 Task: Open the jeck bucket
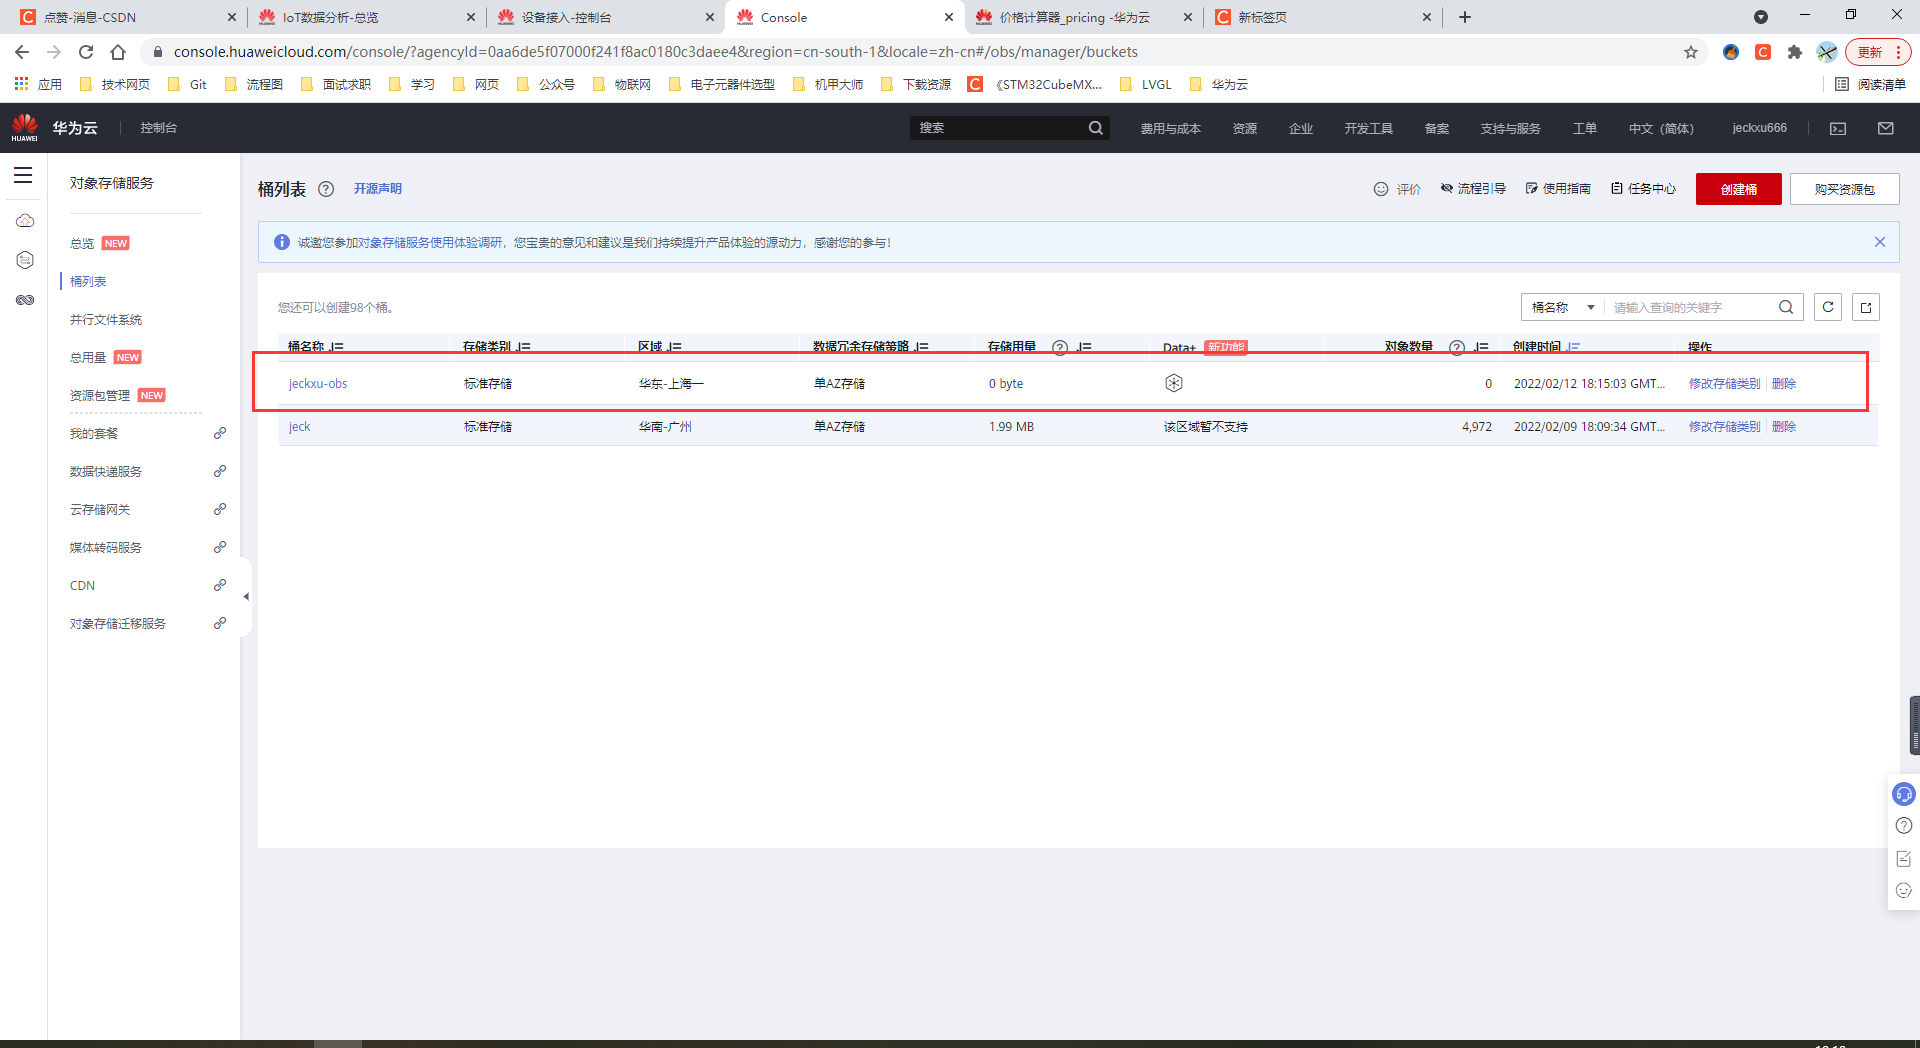(x=300, y=427)
